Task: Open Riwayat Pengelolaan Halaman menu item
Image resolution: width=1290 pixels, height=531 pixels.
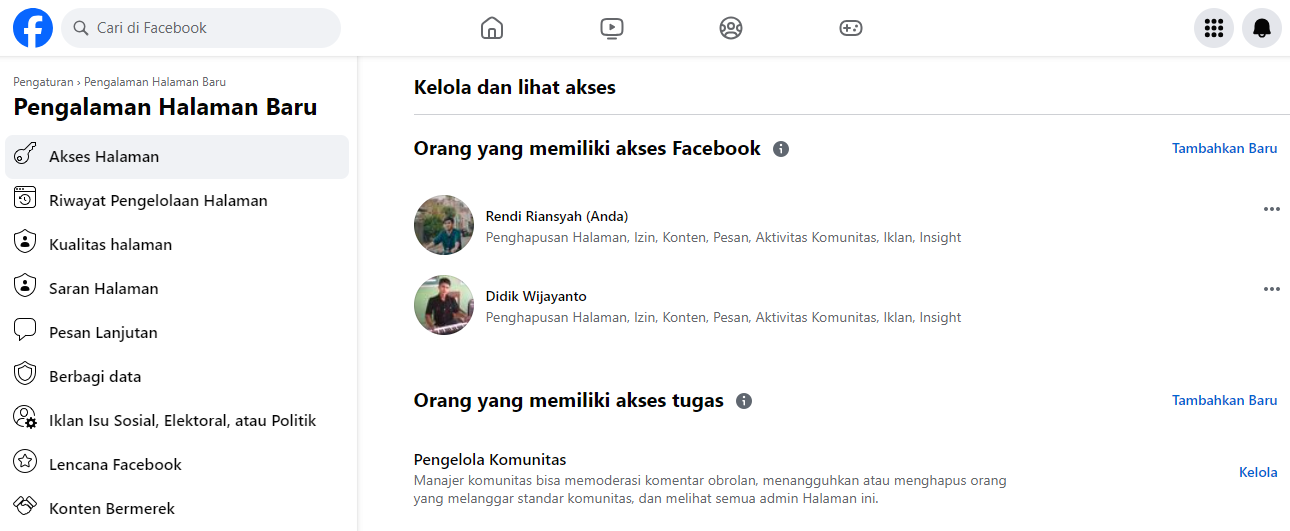Action: coord(177,200)
